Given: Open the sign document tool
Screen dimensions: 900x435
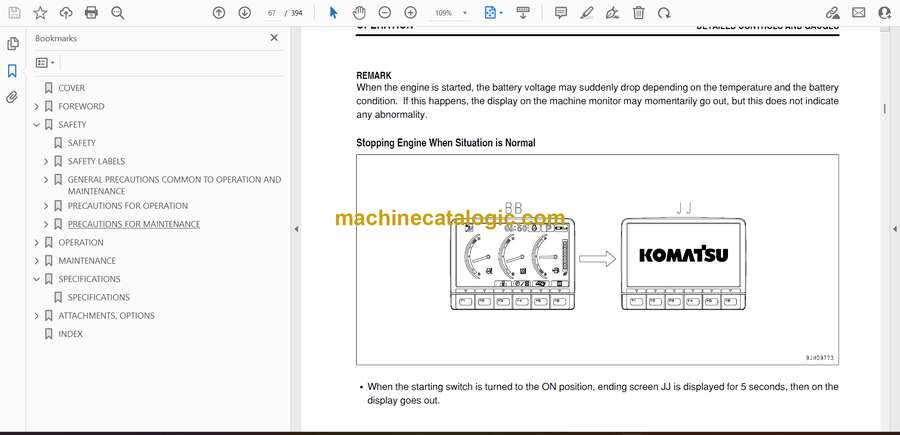Looking at the screenshot, I should coord(612,13).
